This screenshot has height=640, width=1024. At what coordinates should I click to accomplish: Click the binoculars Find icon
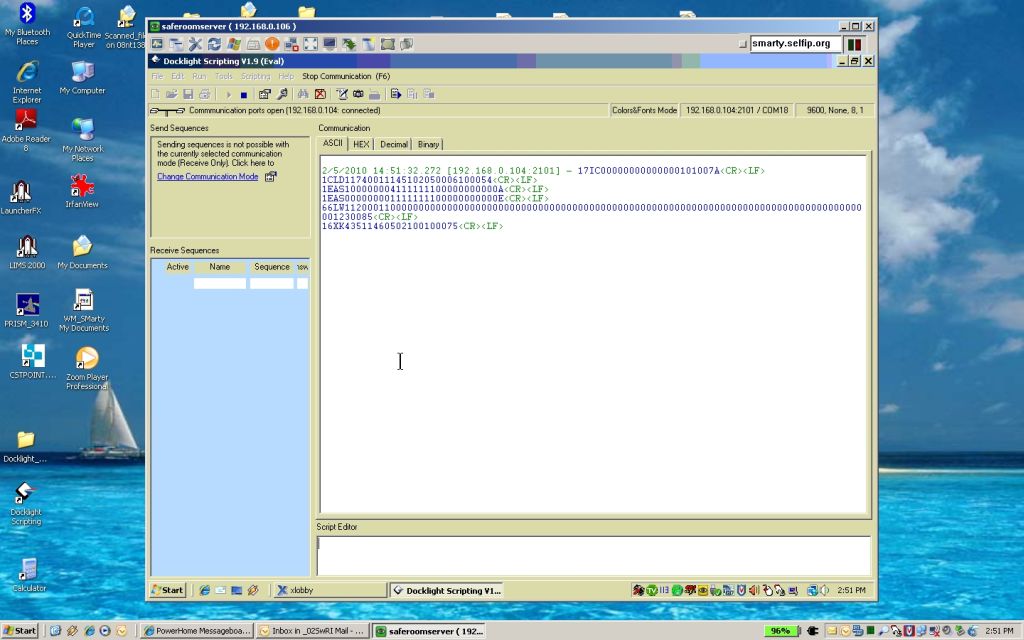[x=303, y=94]
